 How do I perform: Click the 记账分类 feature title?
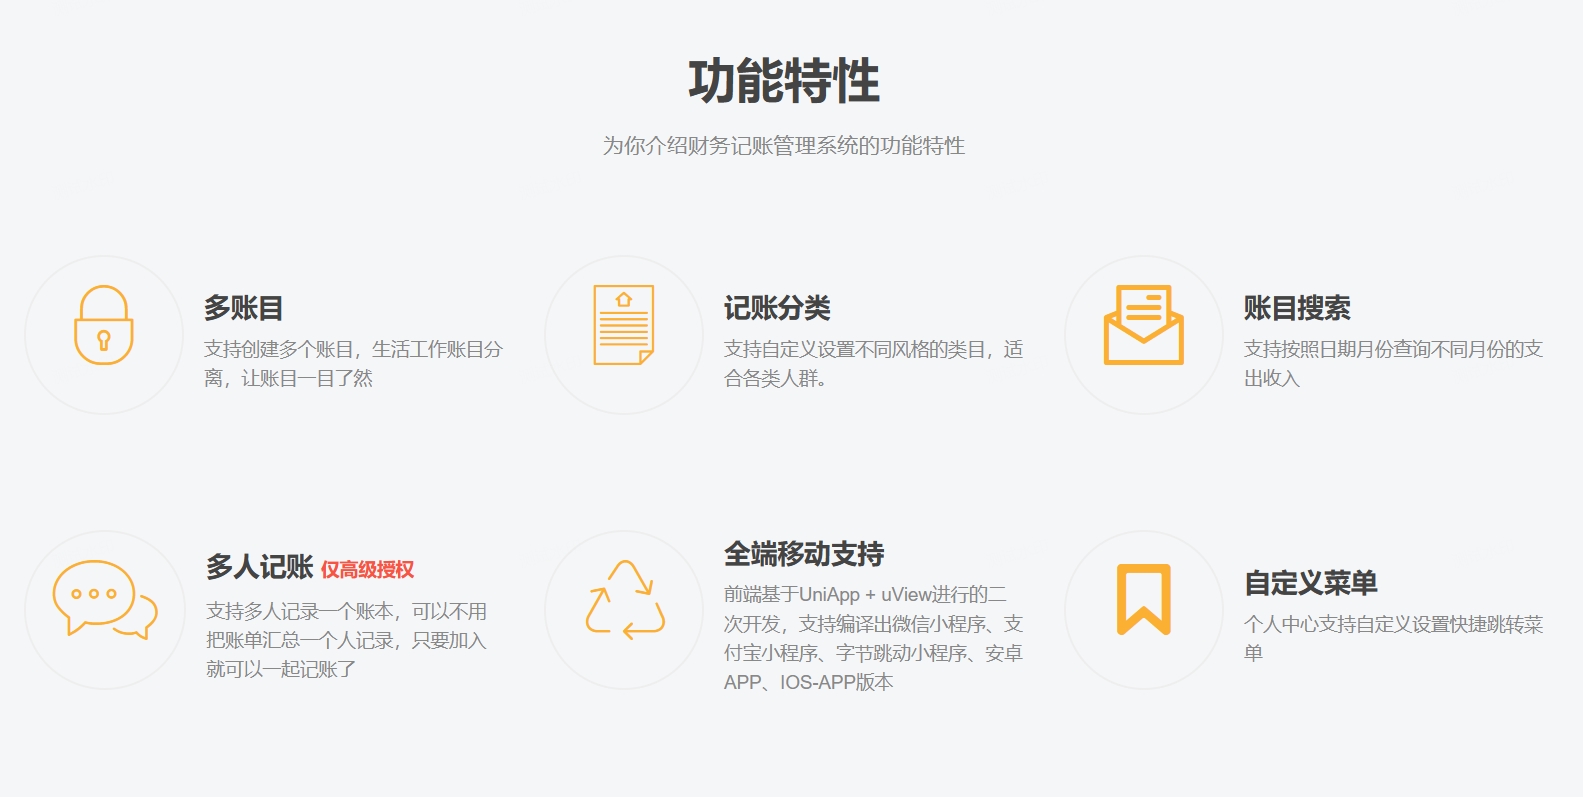coord(778,308)
